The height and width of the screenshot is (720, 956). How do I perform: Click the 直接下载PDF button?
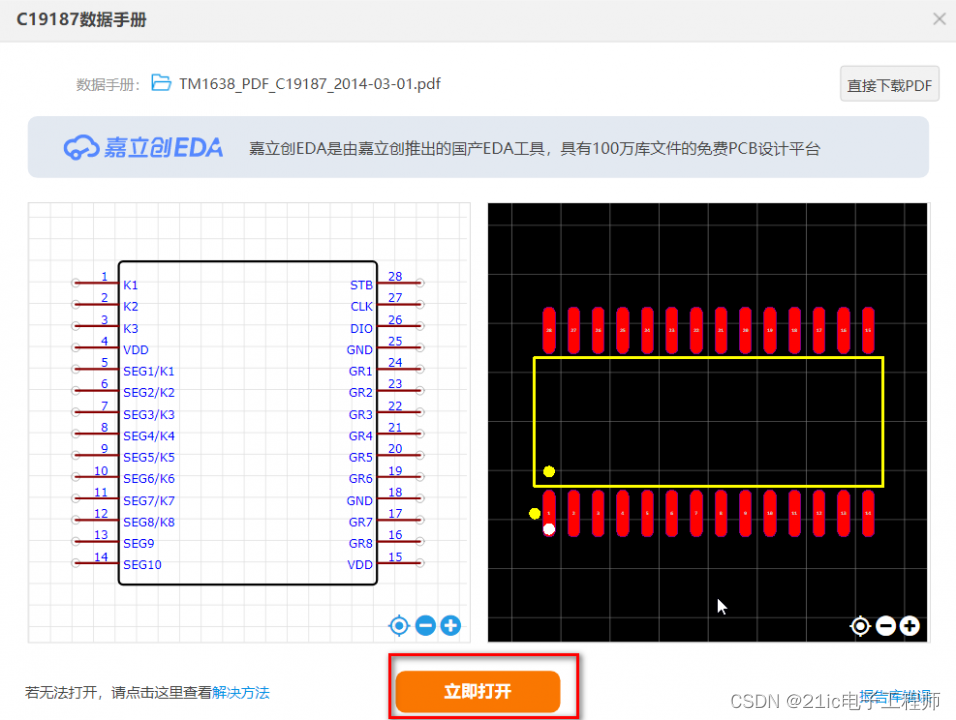(889, 84)
